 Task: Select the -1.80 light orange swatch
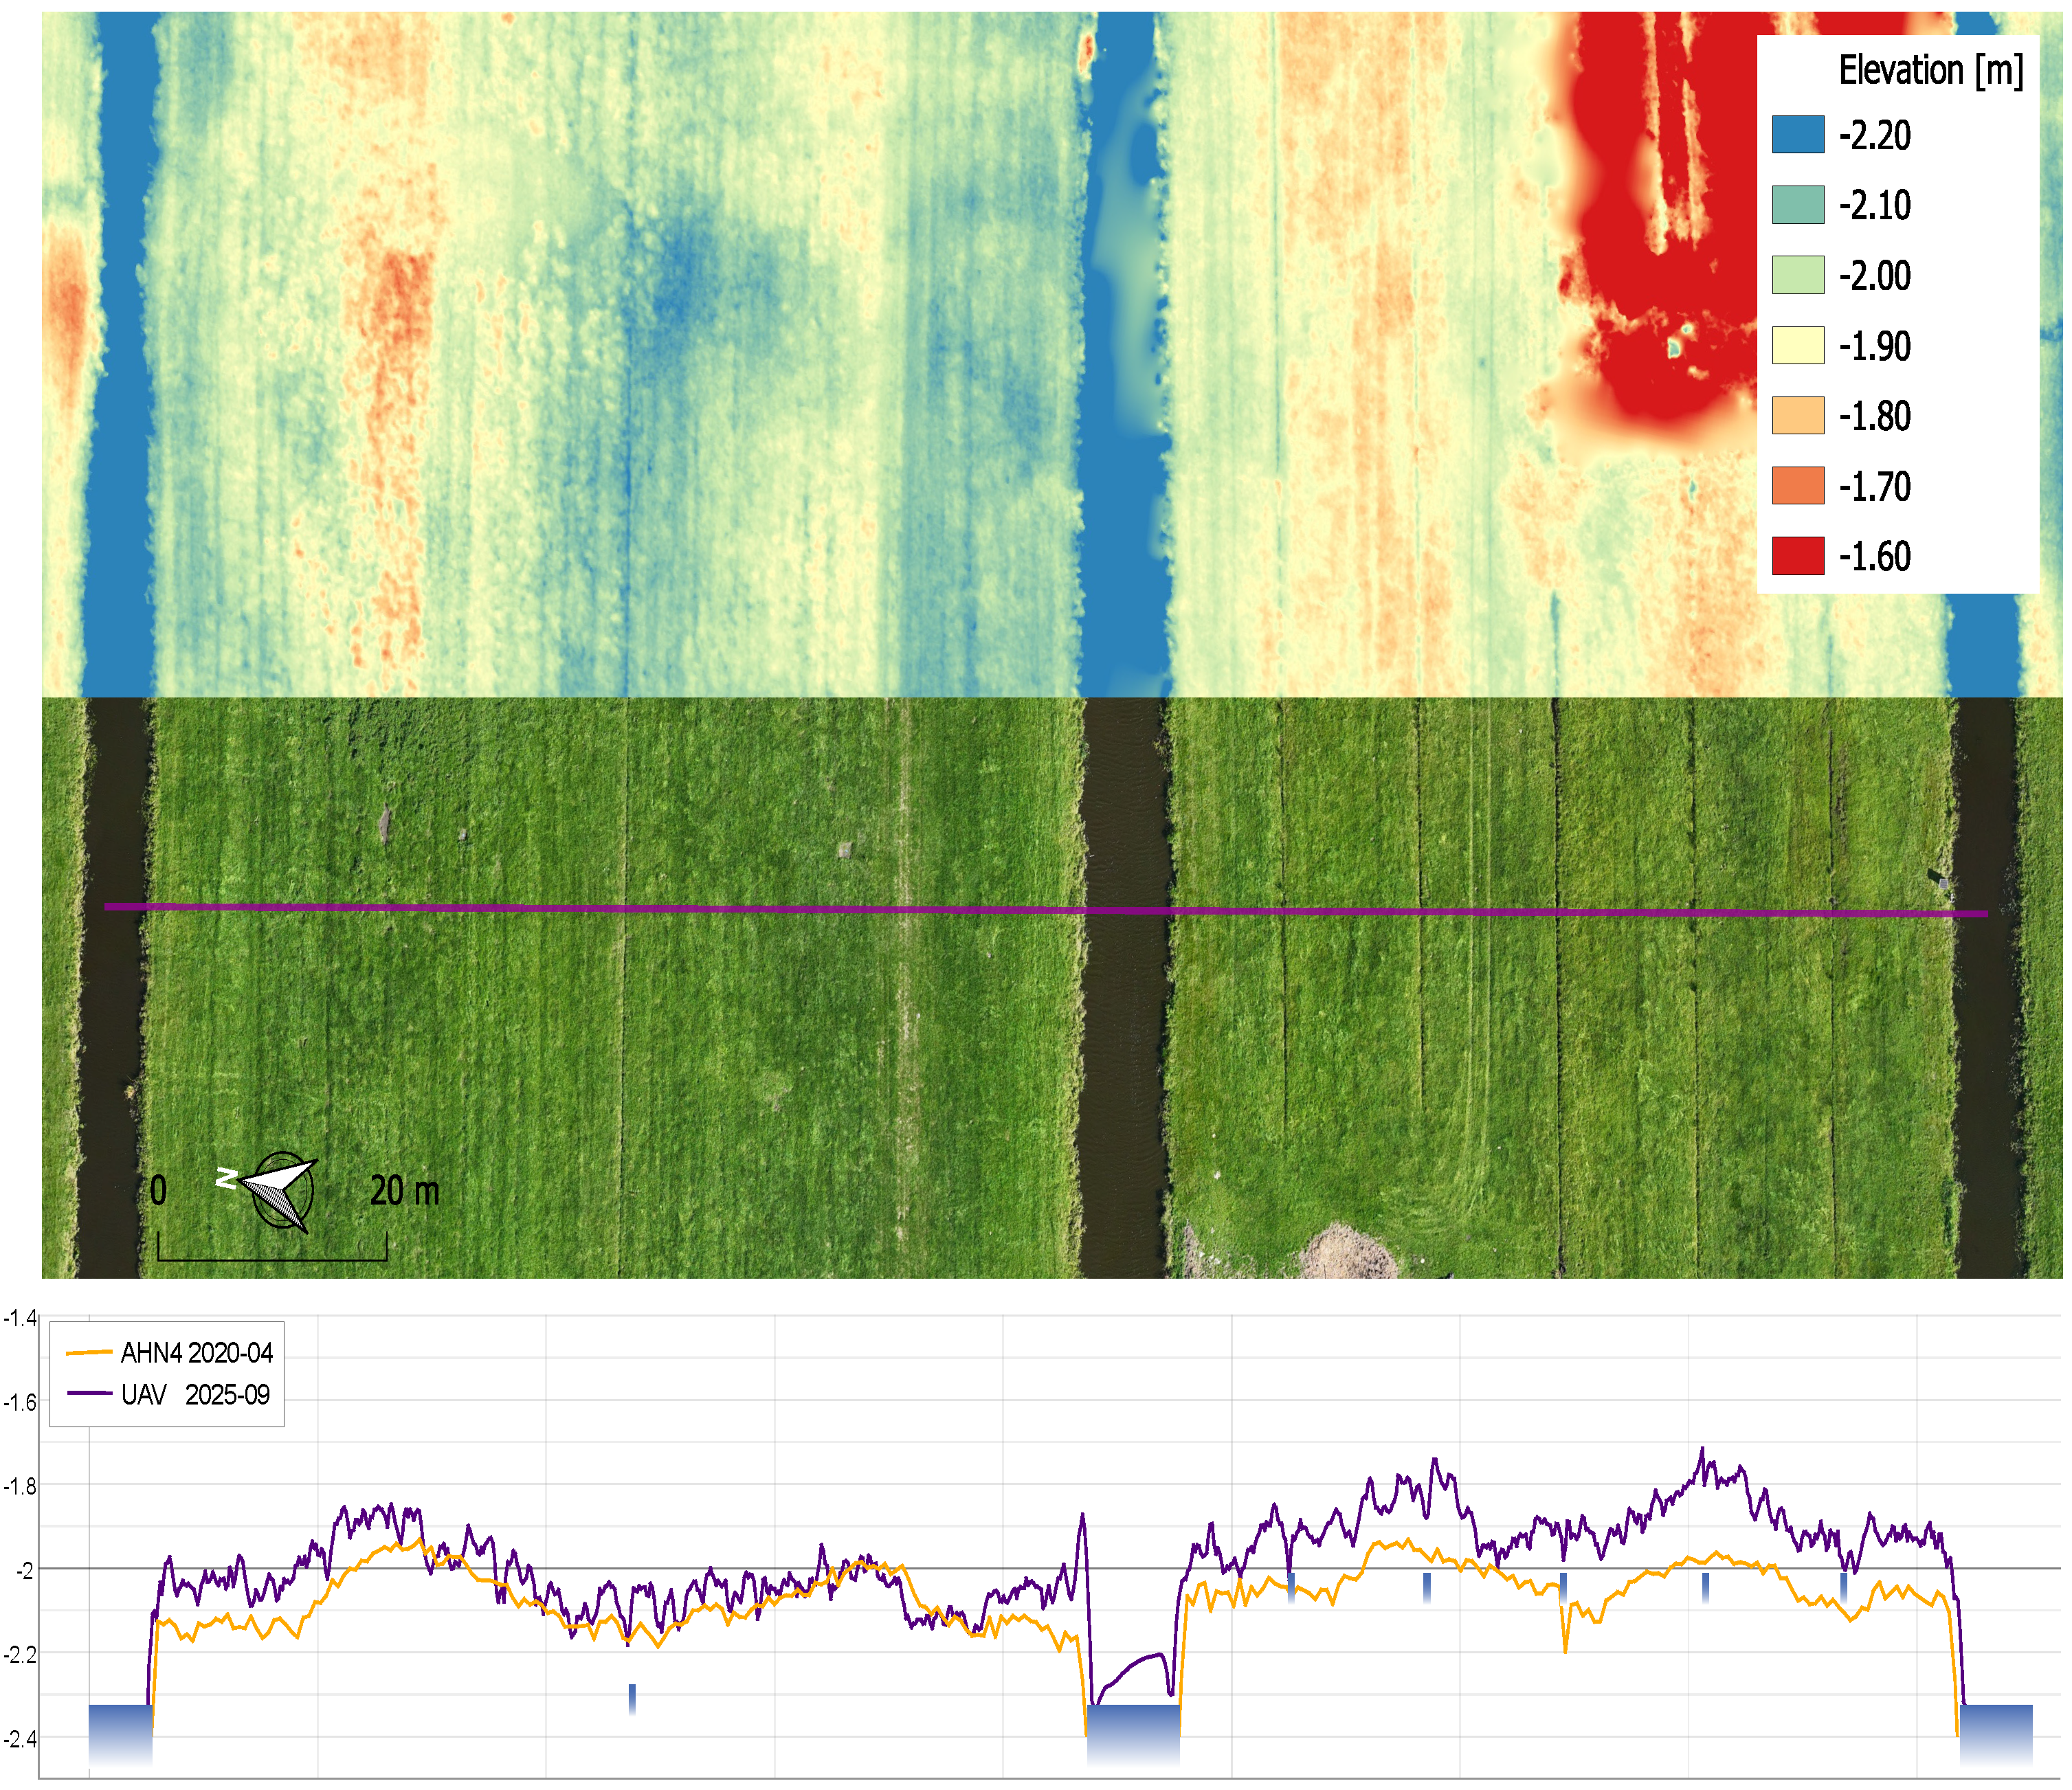coord(1798,416)
